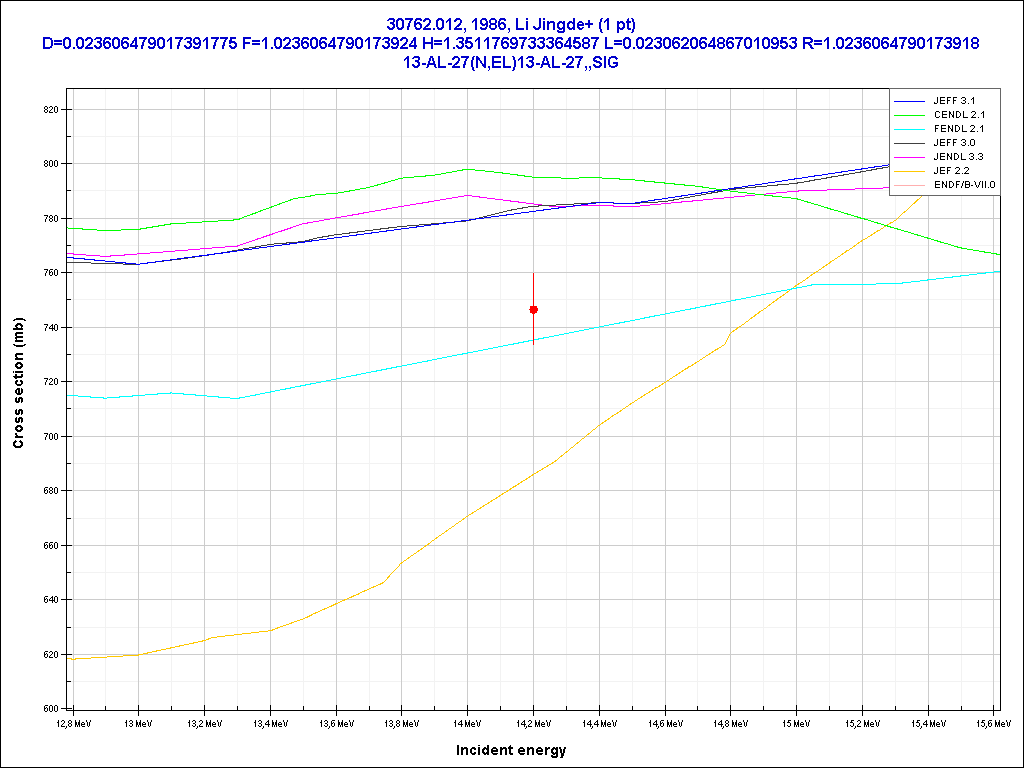Click the red experimental data point

click(x=533, y=310)
